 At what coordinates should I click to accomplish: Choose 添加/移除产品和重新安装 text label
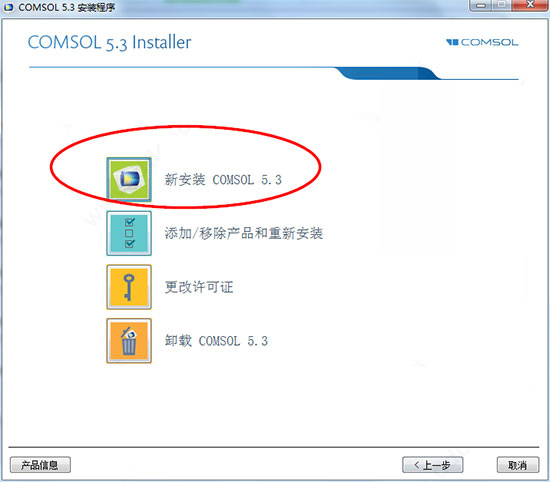(244, 233)
